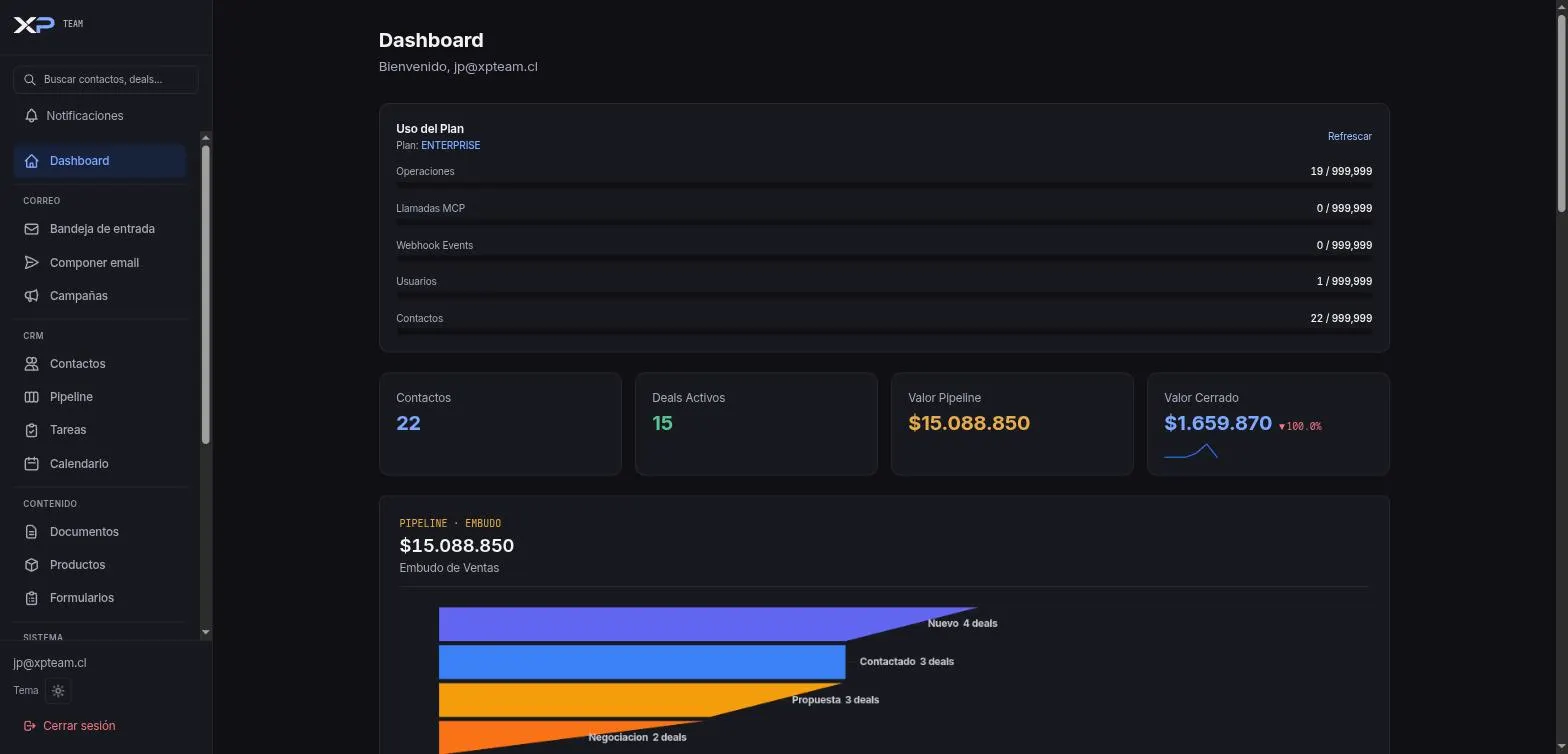The height and width of the screenshot is (754, 1568).
Task: Click the 'Usuarios' usage label
Action: 416,281
